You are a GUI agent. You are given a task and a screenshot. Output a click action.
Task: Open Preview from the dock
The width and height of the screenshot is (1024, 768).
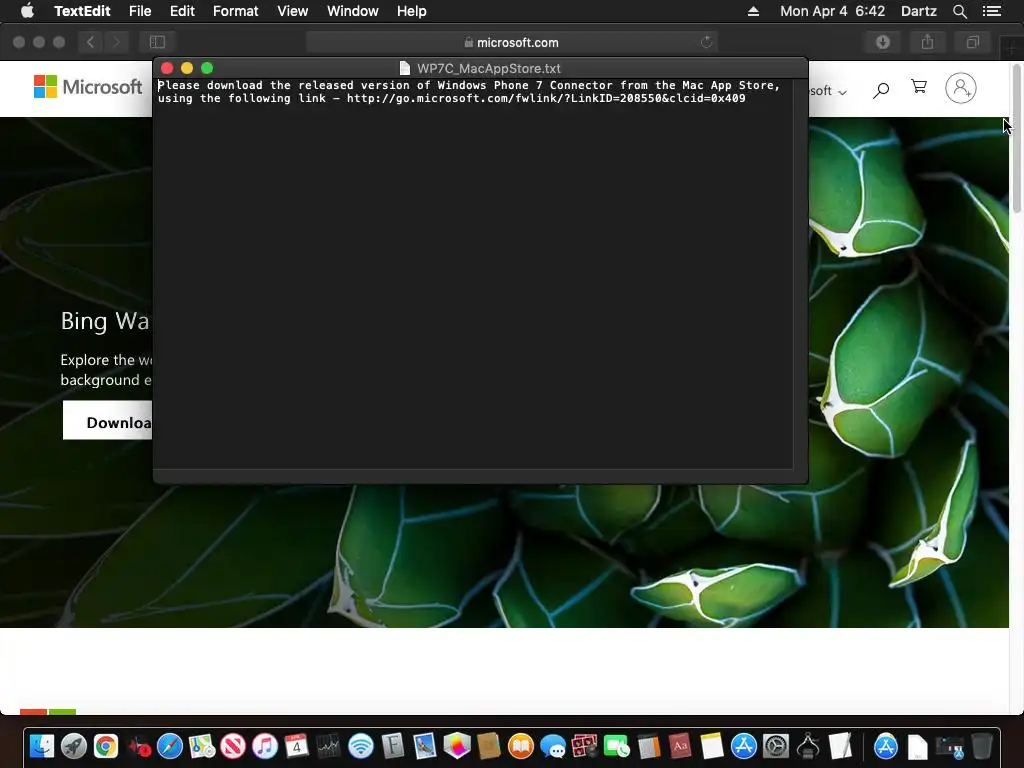[x=424, y=746]
